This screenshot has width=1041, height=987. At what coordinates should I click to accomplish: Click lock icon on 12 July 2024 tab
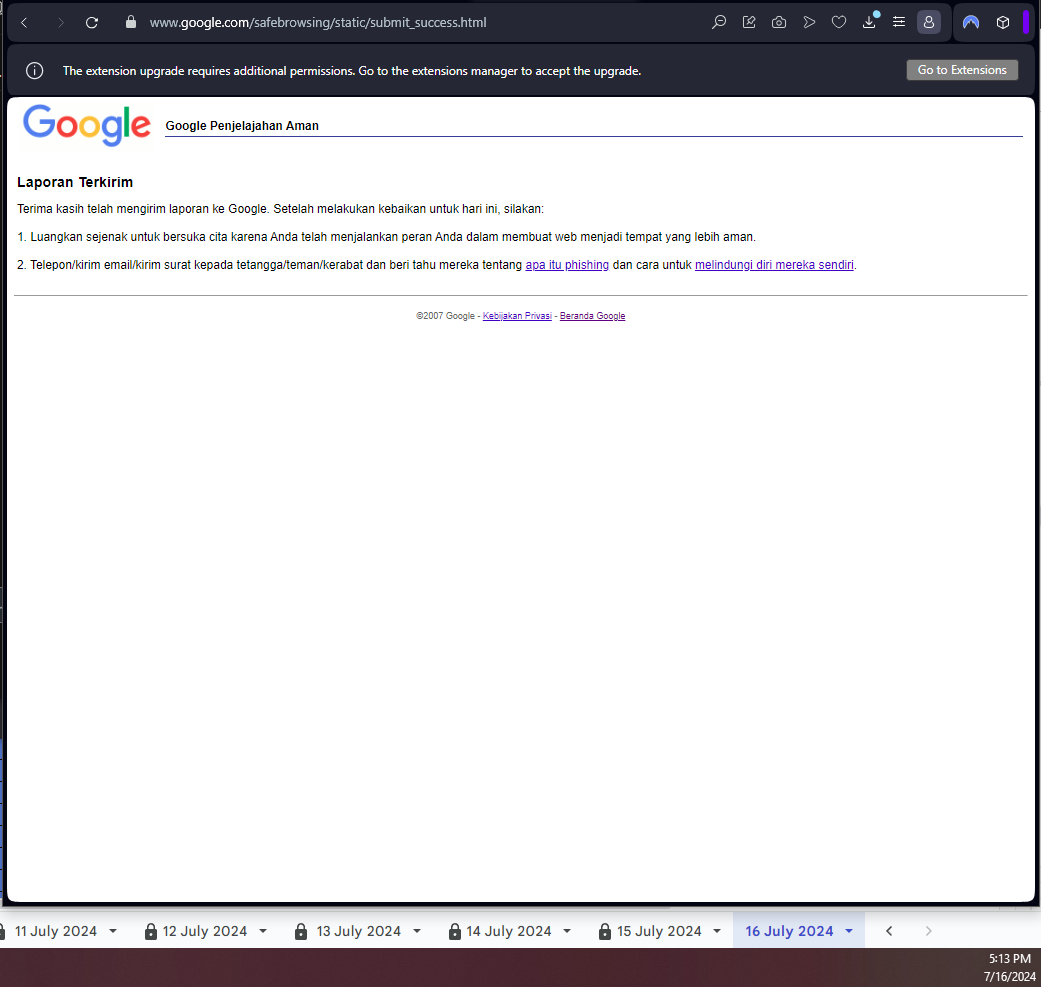151,931
